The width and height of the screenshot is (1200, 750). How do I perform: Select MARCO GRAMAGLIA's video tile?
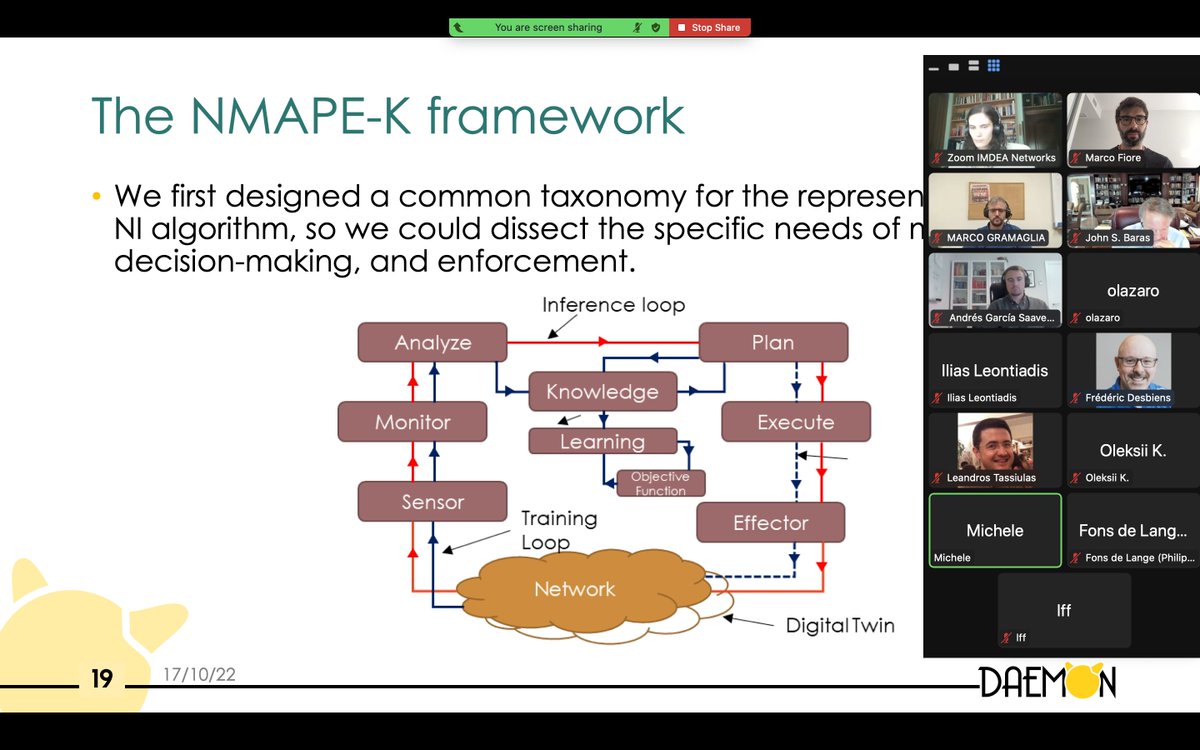coord(996,210)
